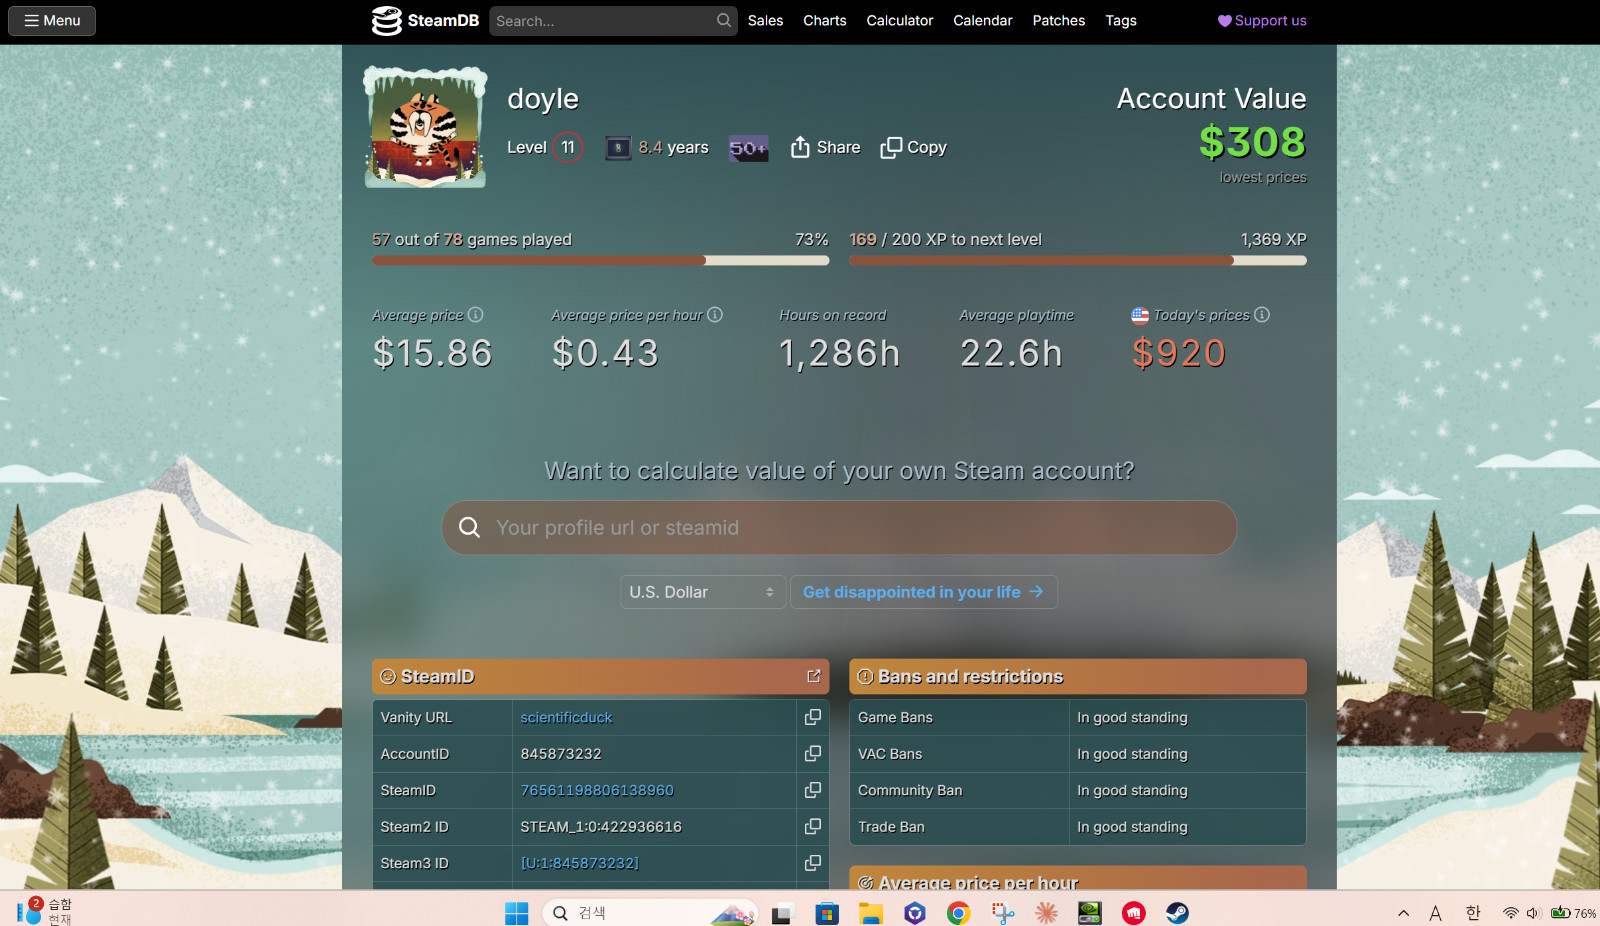Go to the Calculator page
The image size is (1600, 926).
point(899,20)
